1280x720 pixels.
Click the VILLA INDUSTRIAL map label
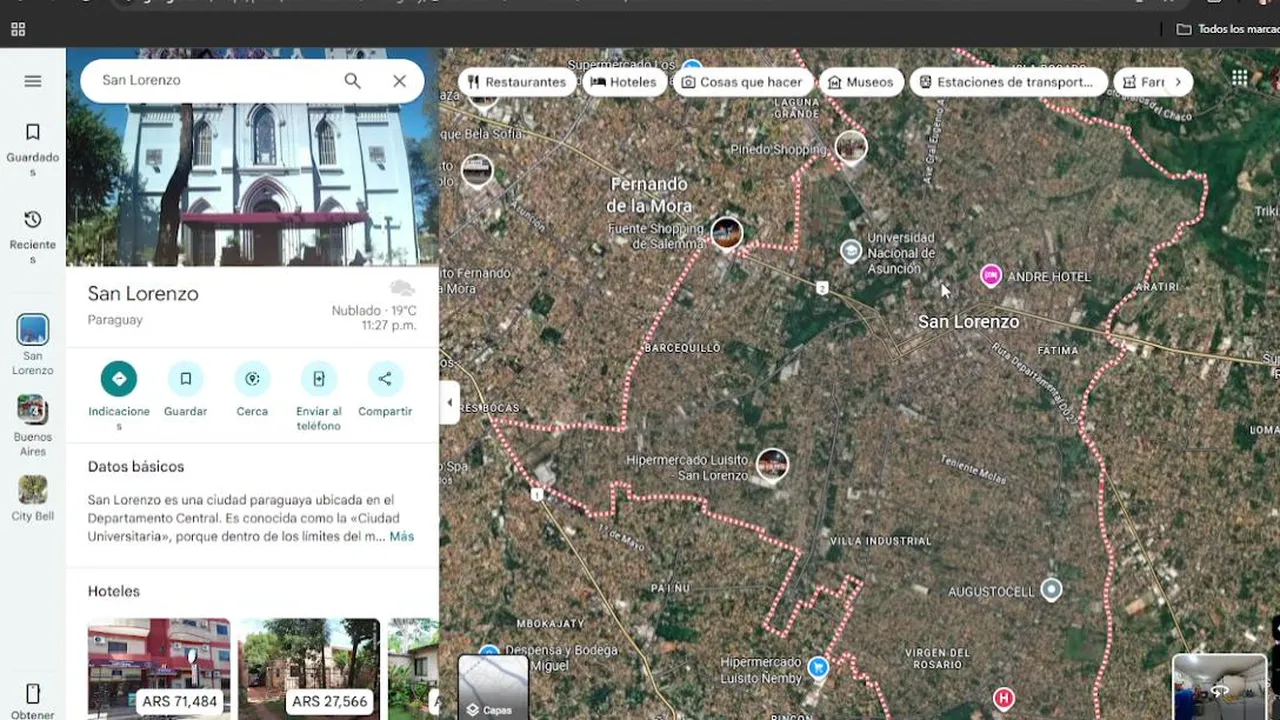(881, 541)
